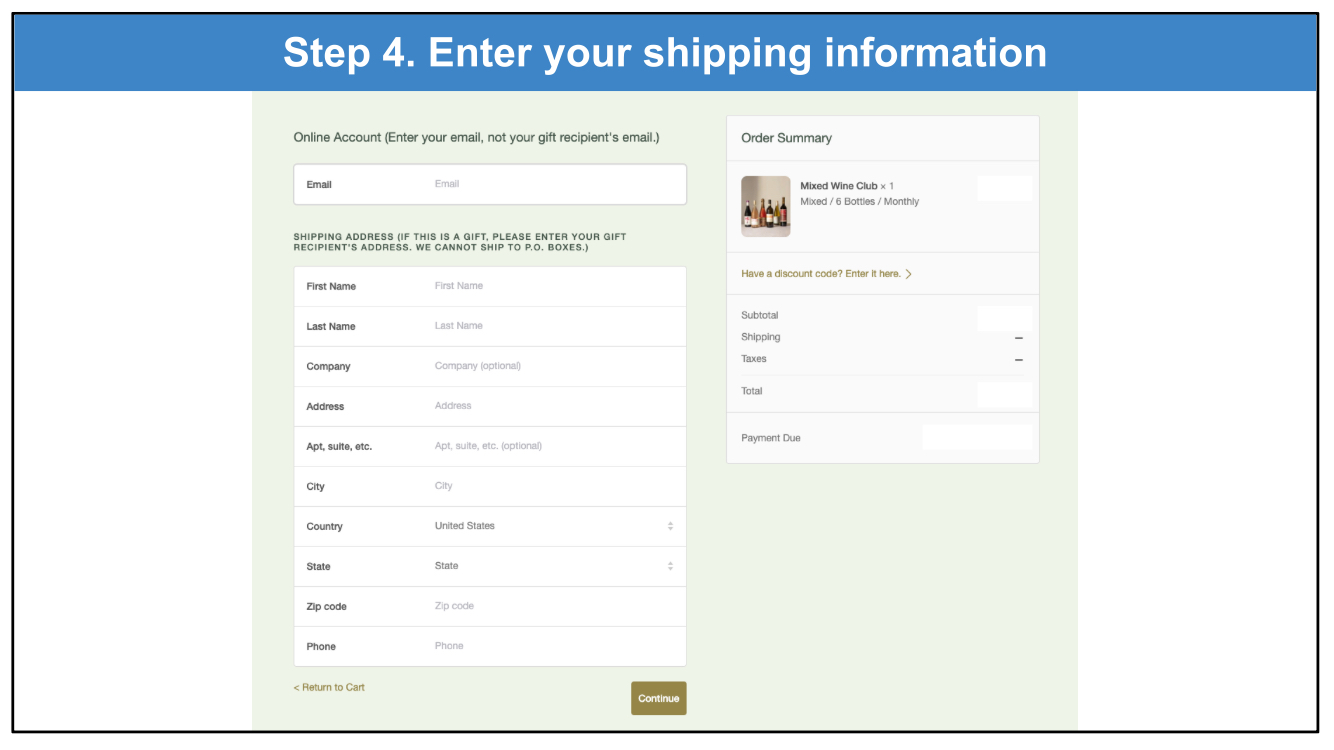1334x750 pixels.
Task: Click the Mixed Wine Club thumbnail
Action: click(x=765, y=206)
